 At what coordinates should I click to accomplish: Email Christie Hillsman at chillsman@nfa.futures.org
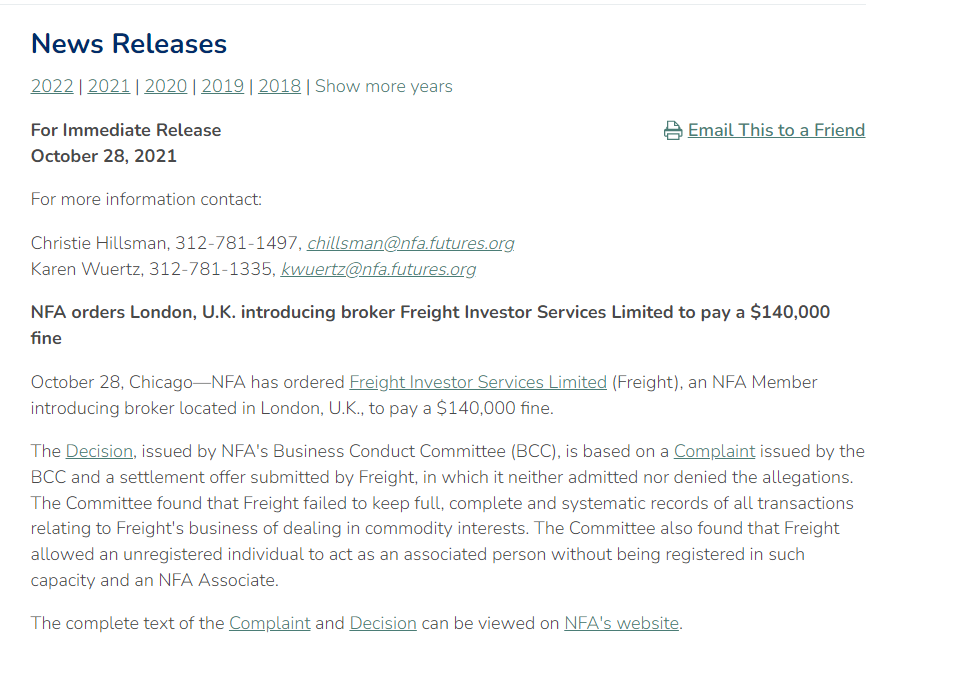pos(411,243)
